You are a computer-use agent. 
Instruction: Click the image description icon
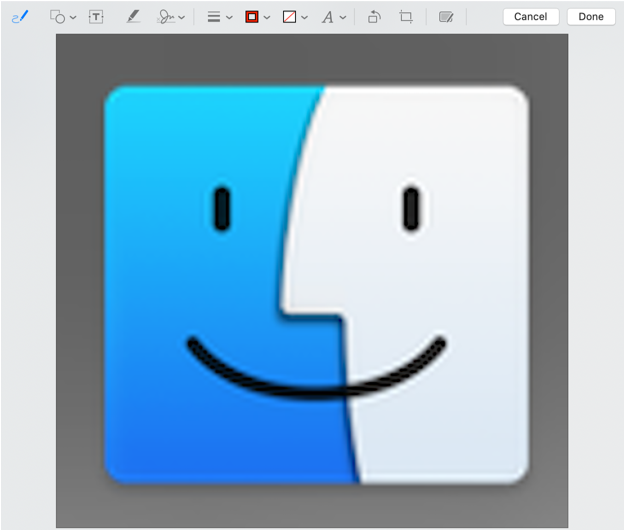coord(446,17)
